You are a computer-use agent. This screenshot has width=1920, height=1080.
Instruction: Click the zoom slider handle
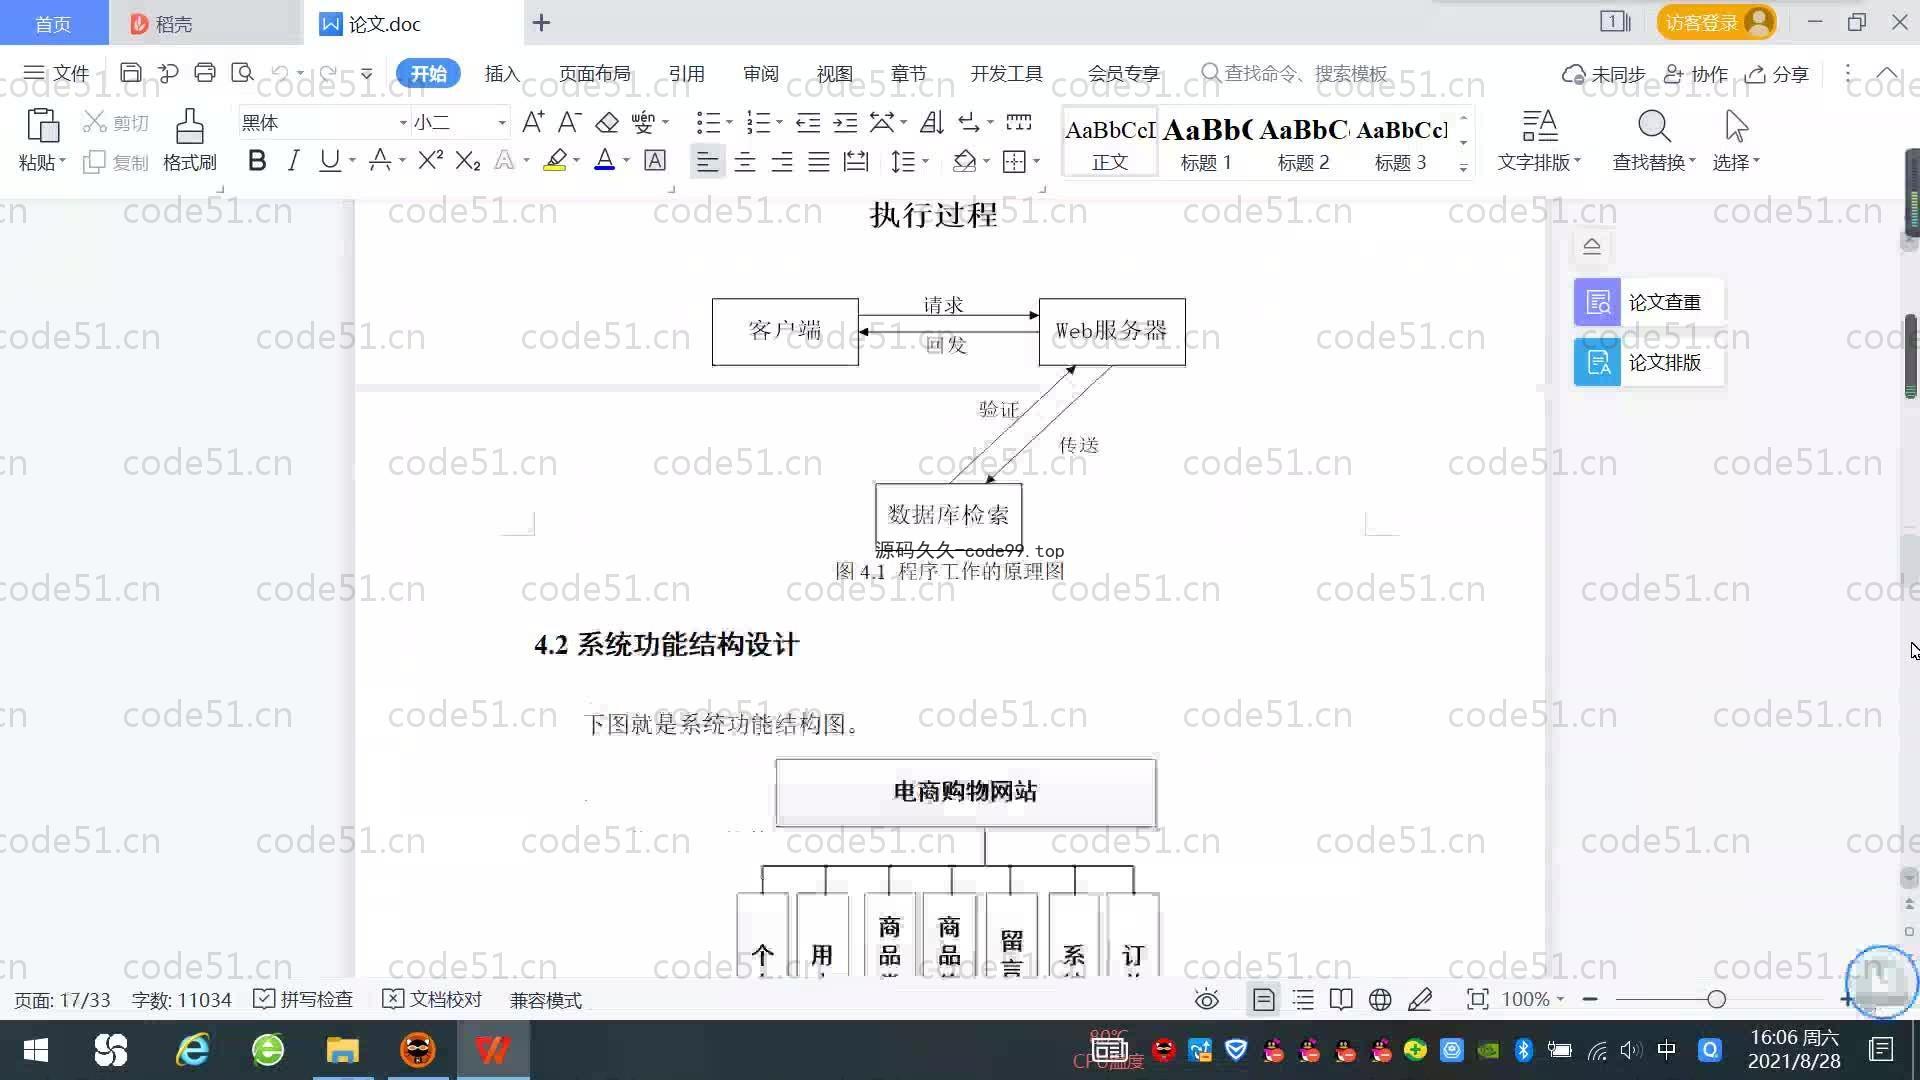pos(1716,999)
